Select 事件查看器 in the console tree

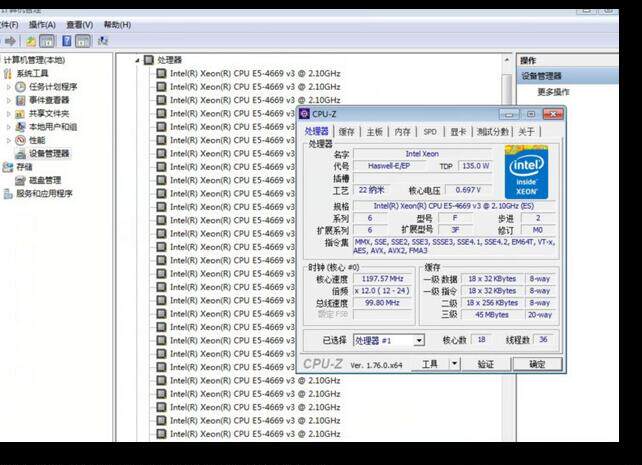49,100
